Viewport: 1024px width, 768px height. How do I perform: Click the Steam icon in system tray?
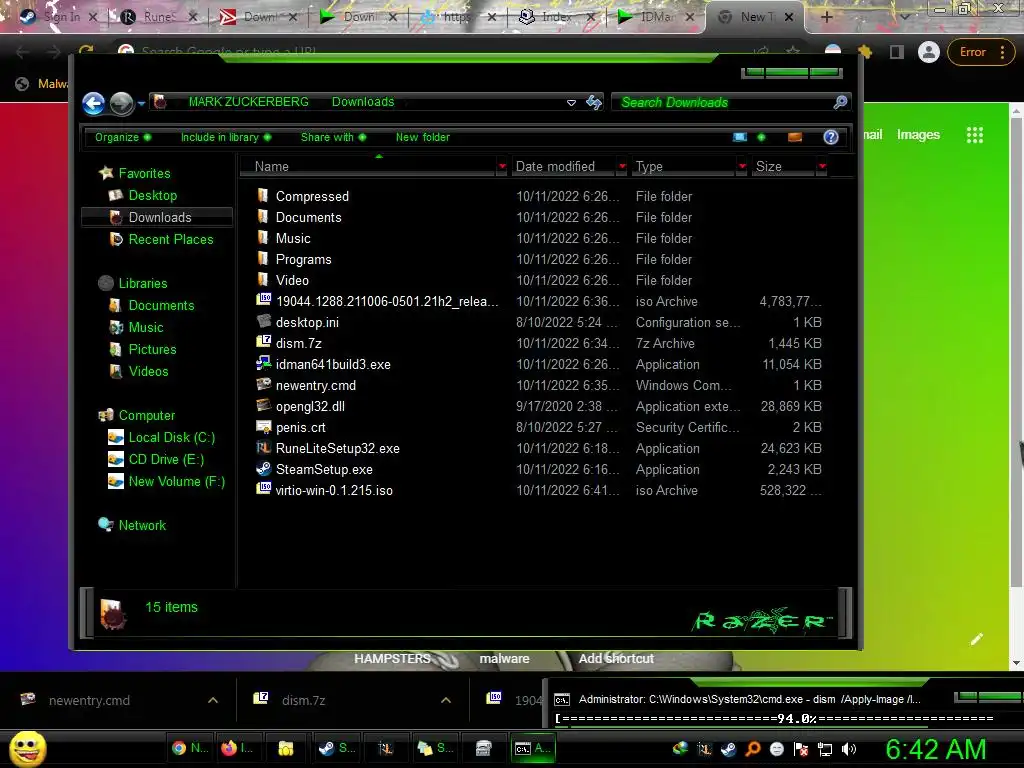coord(728,749)
